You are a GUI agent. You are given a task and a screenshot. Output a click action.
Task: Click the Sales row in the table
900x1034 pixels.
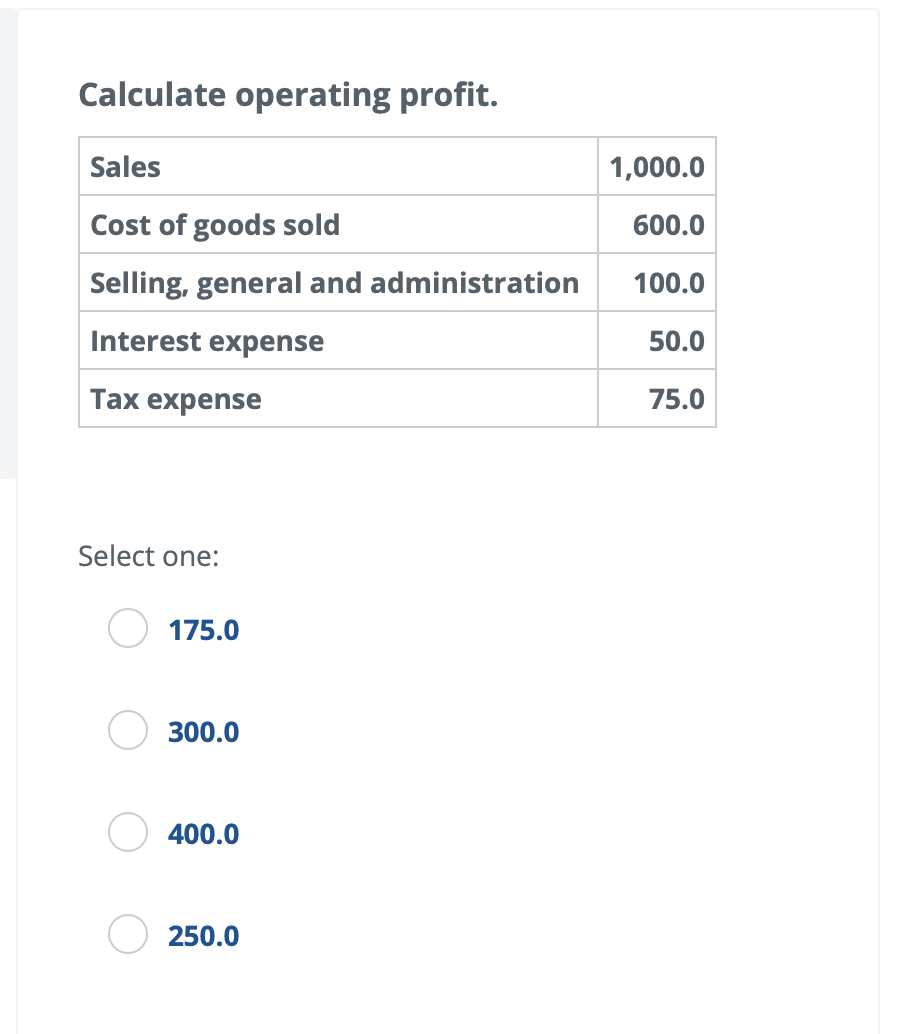tap(300, 167)
